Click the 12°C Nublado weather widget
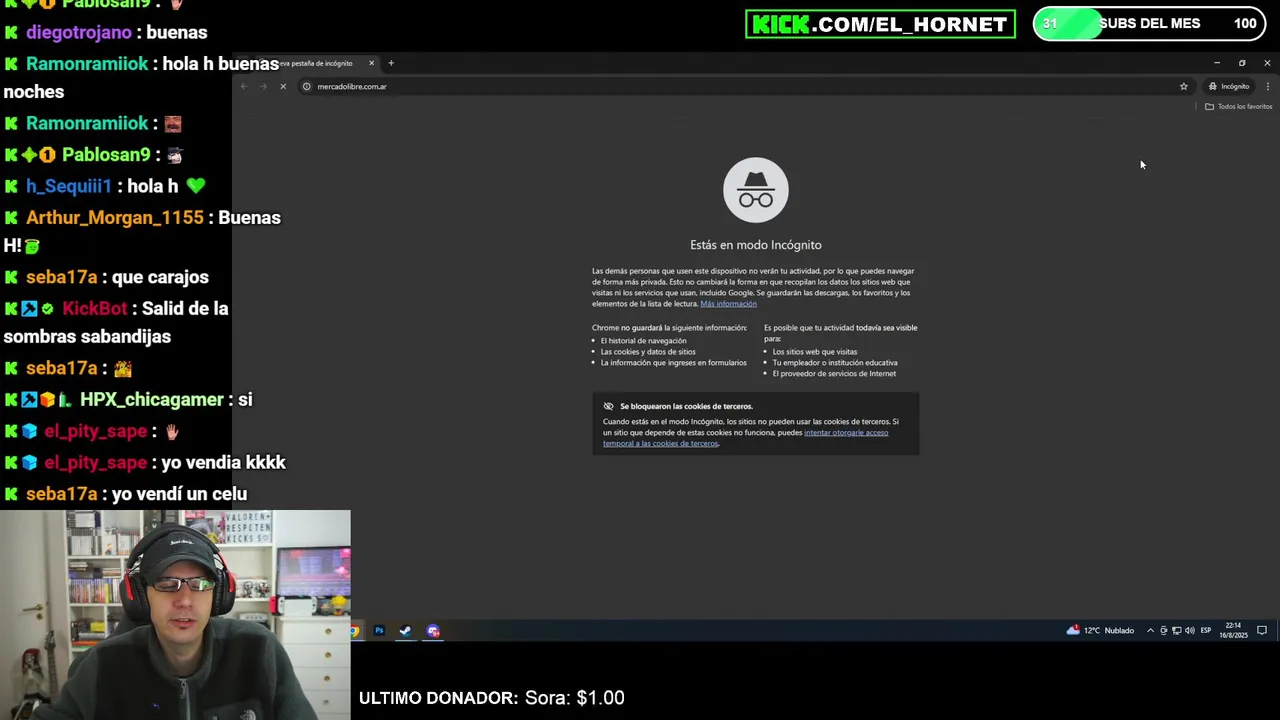 (x=1100, y=631)
